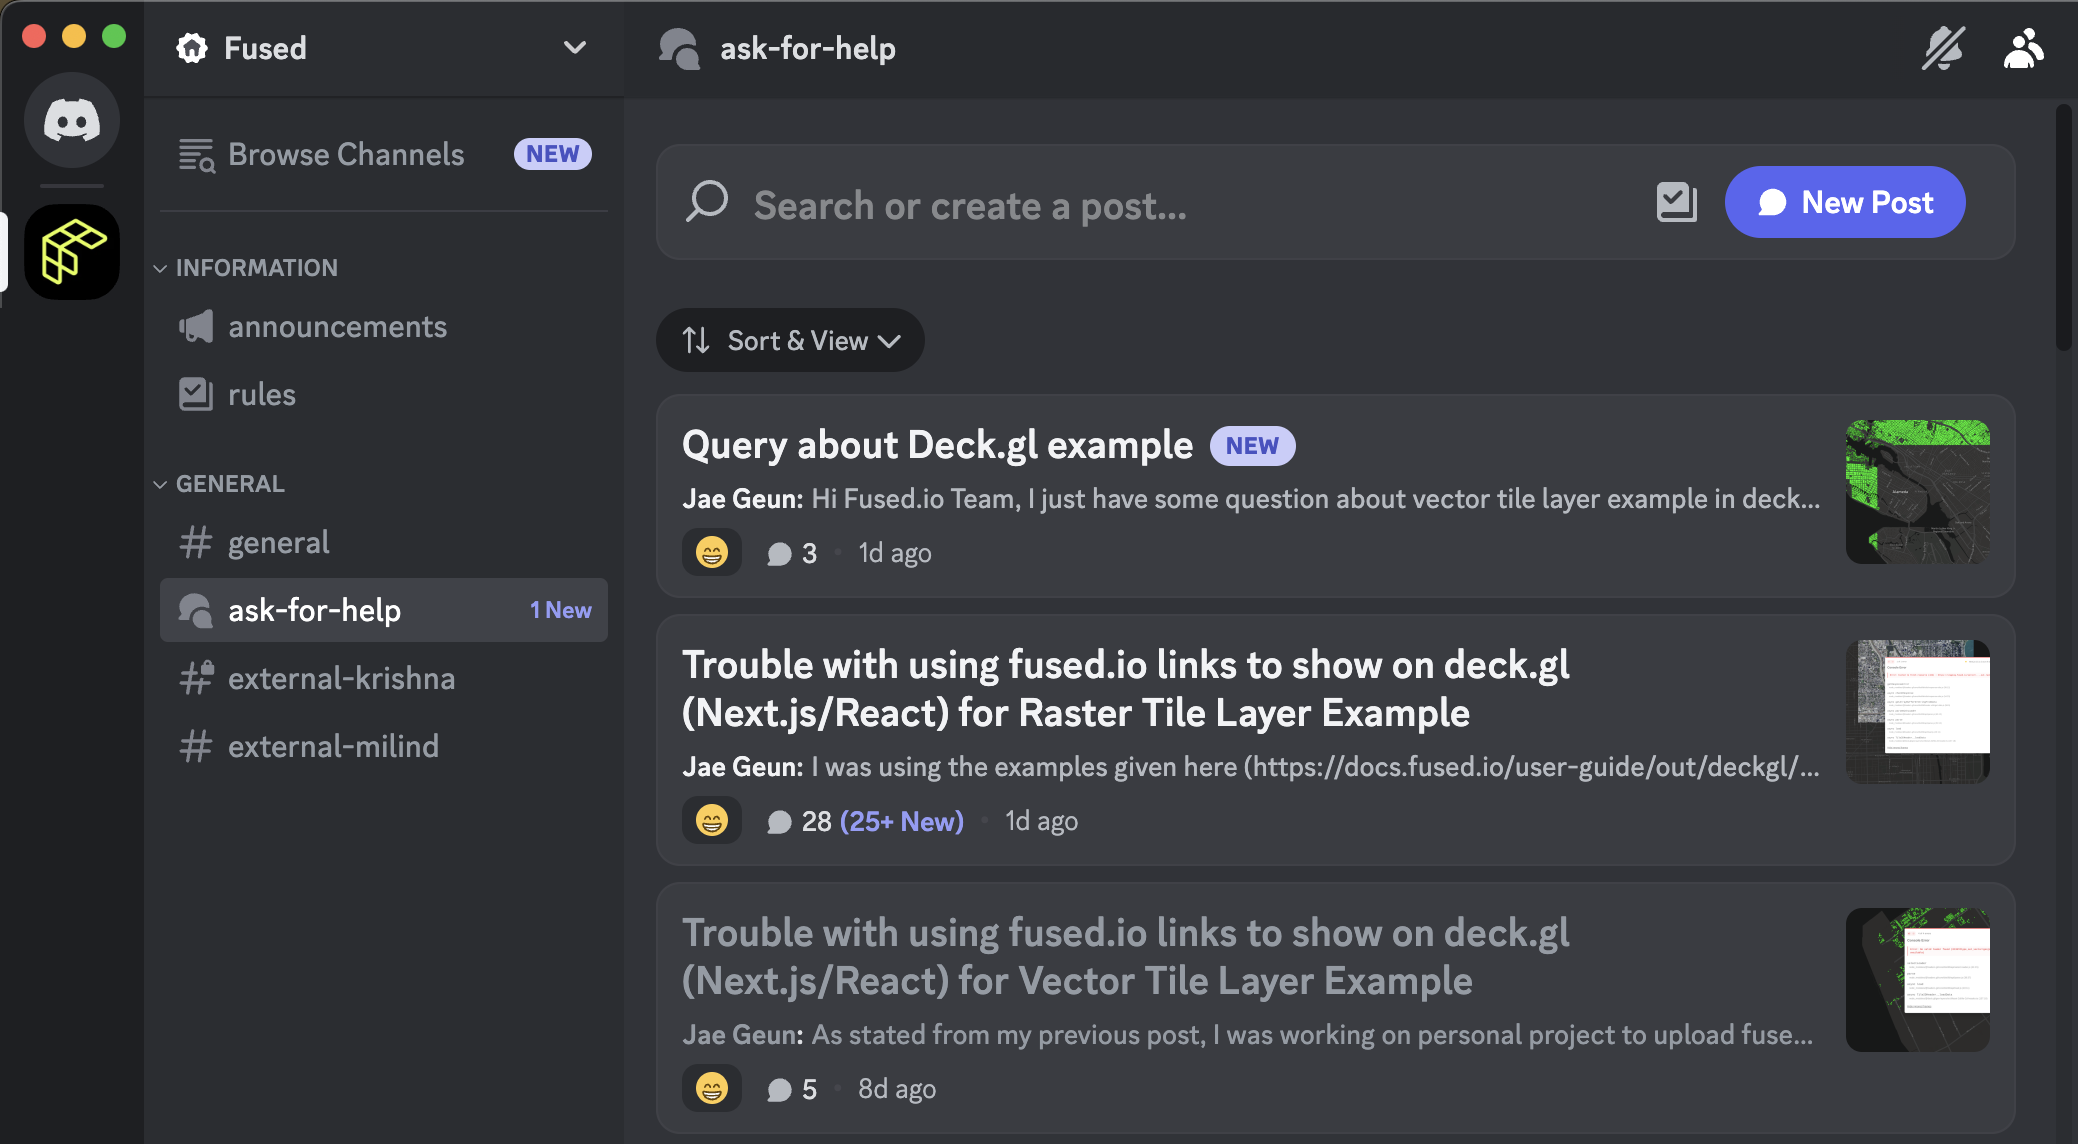
Task: Open the Discord home icon
Action: 71,120
